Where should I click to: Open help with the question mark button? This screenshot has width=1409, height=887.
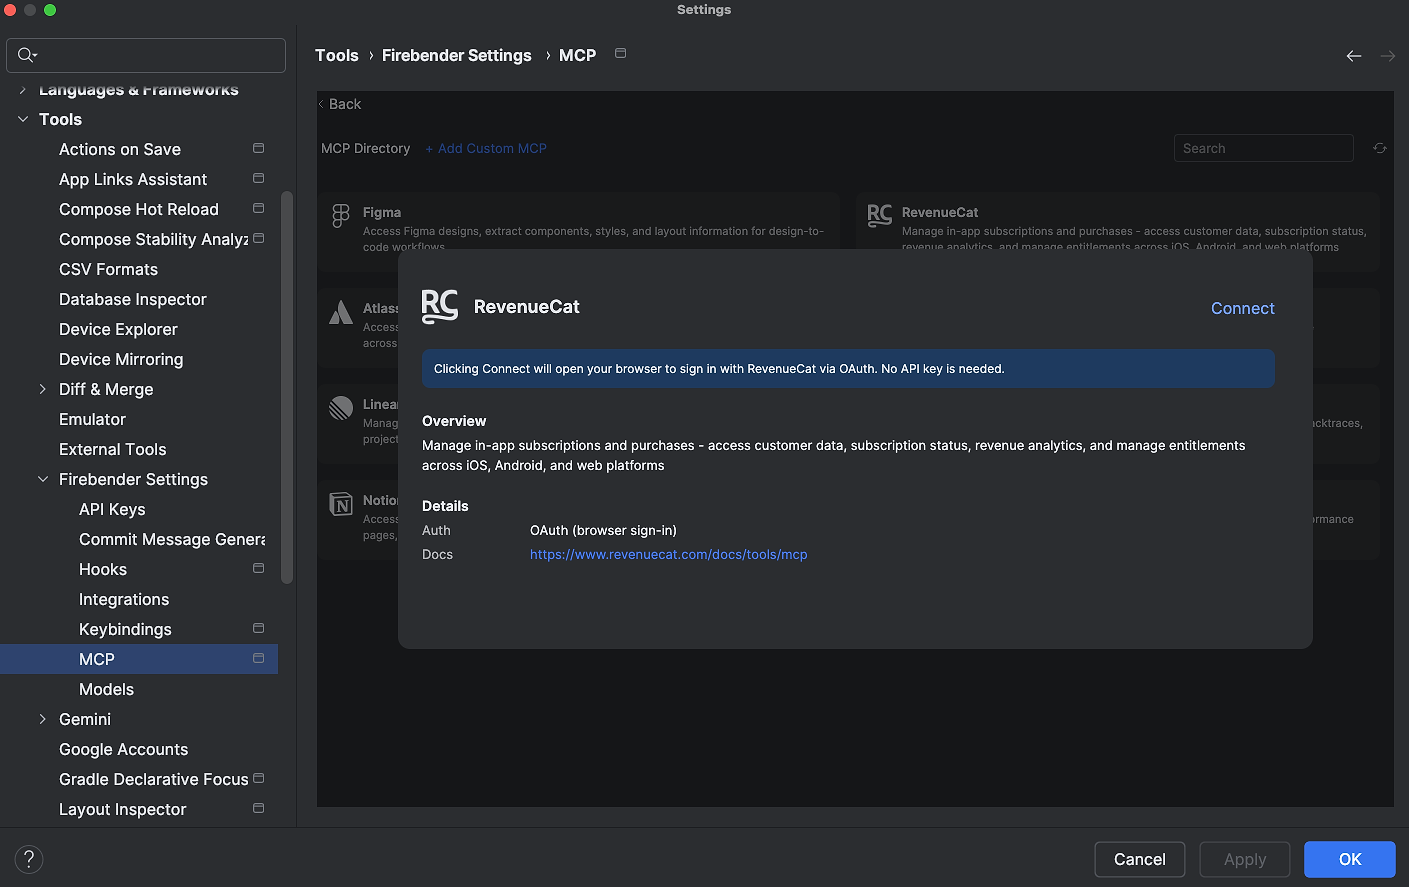point(29,859)
